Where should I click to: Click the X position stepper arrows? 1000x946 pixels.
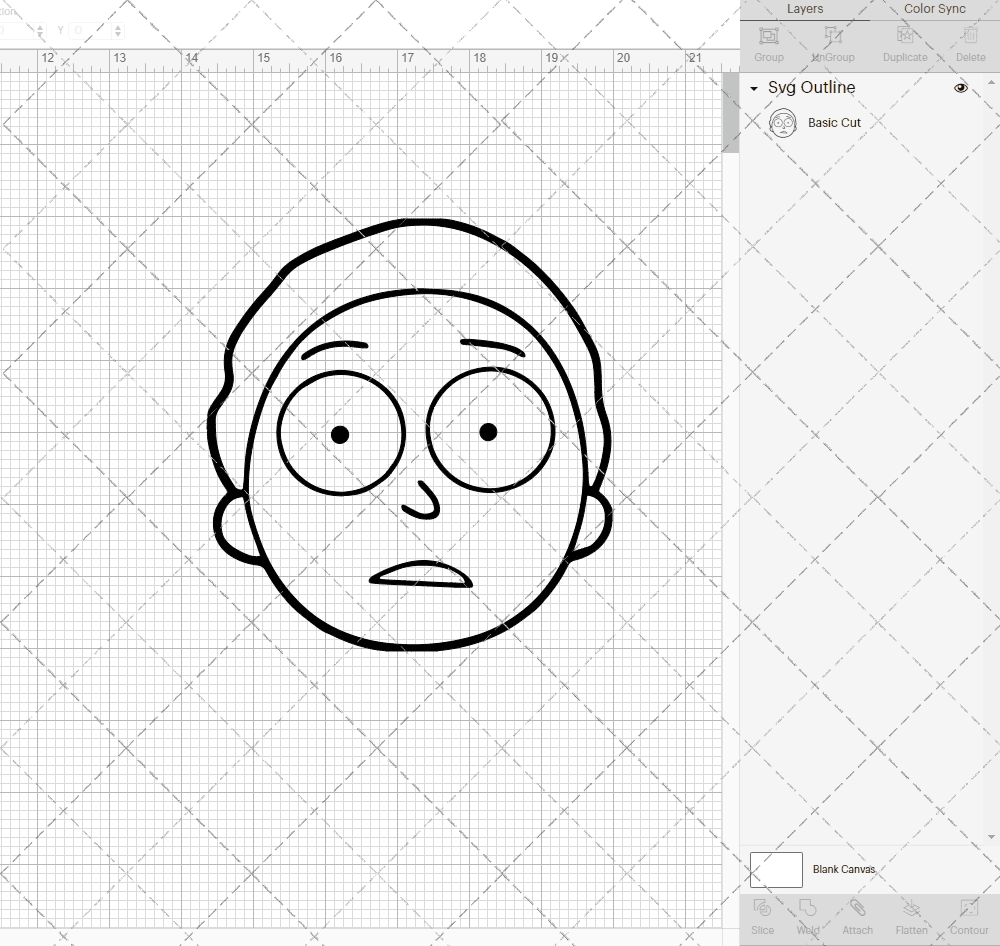coord(40,30)
